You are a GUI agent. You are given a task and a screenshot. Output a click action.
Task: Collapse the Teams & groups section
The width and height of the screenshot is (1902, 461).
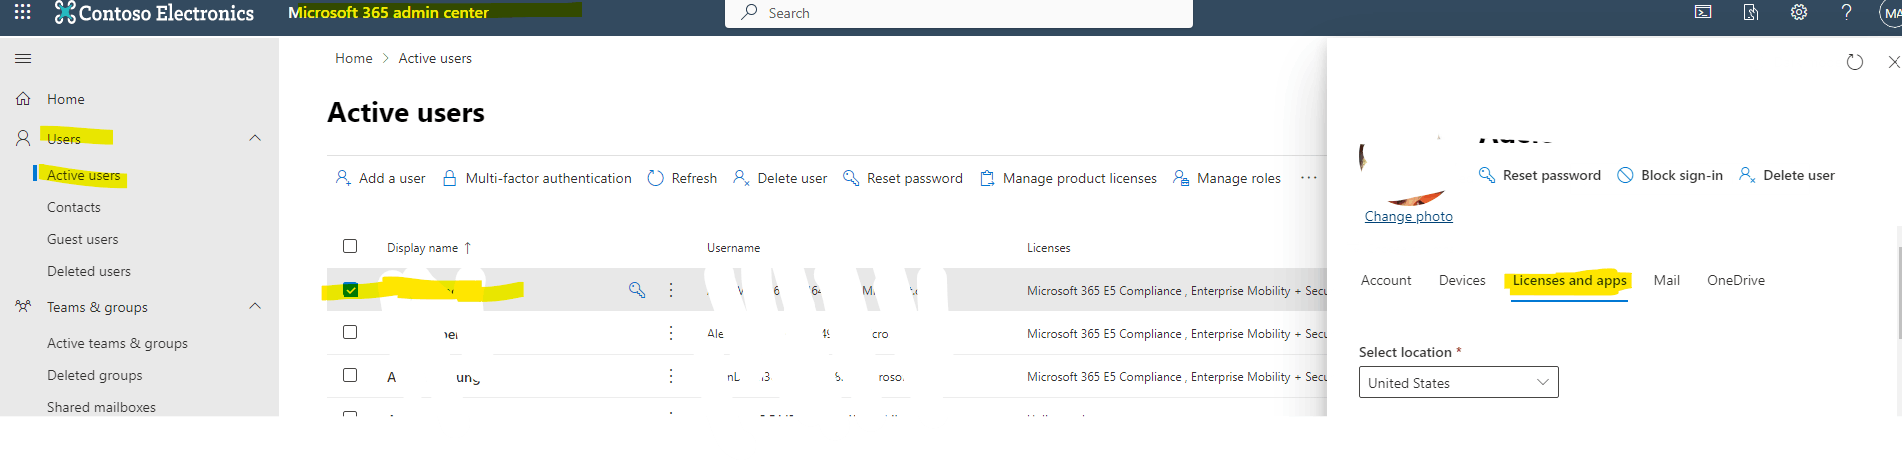click(x=255, y=306)
